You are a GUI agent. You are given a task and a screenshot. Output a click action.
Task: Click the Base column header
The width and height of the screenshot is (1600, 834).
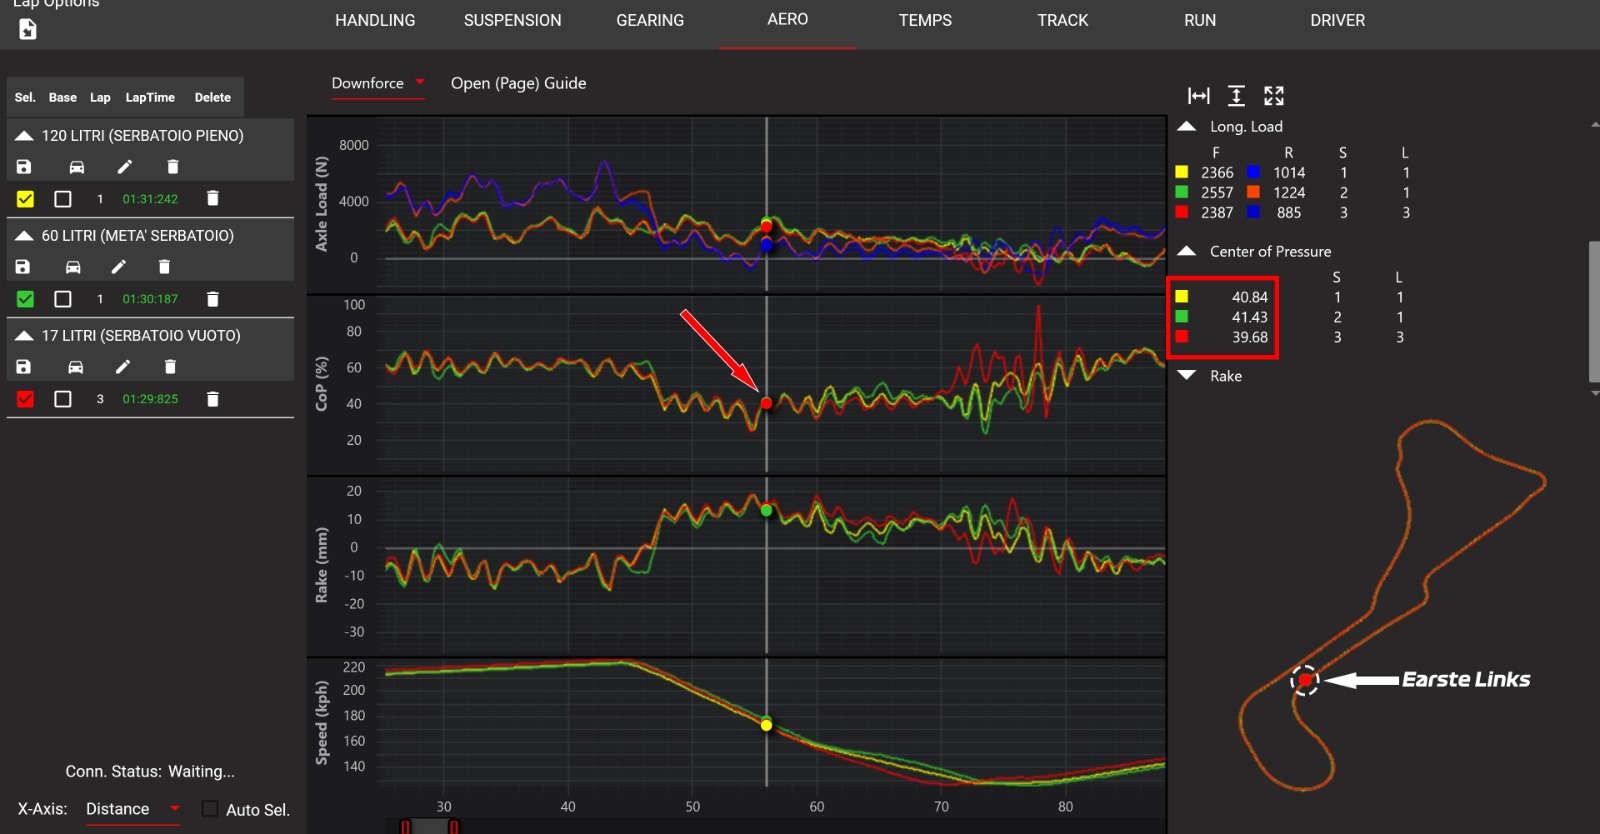click(x=63, y=97)
